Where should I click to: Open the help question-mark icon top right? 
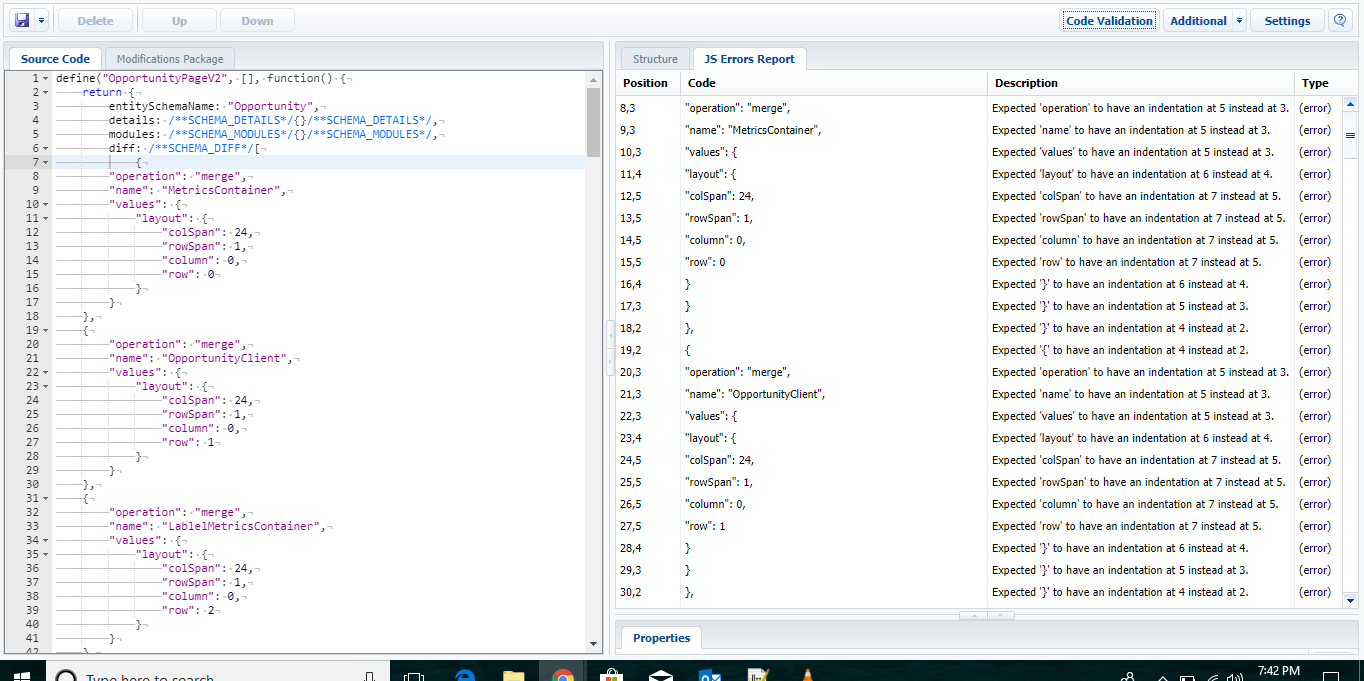tap(1340, 19)
